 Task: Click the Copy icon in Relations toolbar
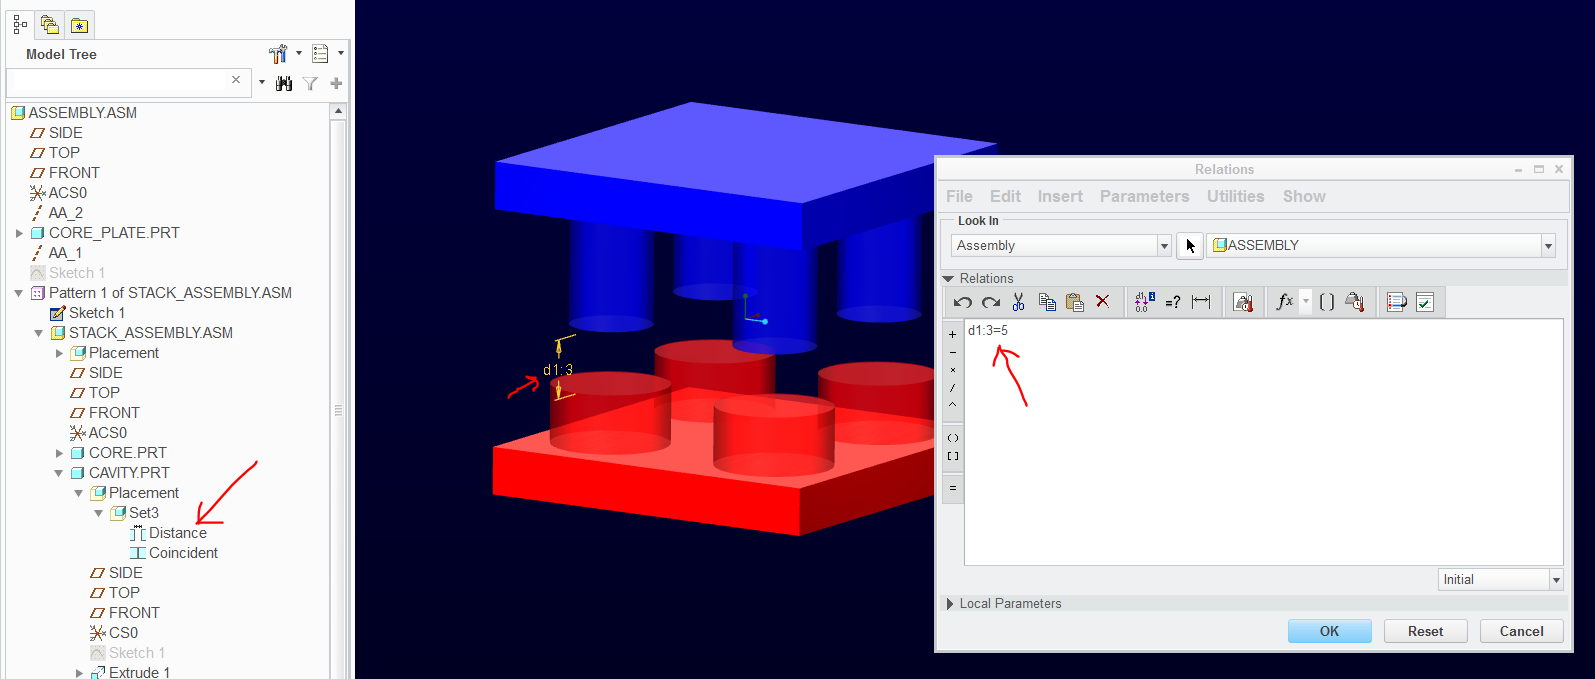[1047, 302]
